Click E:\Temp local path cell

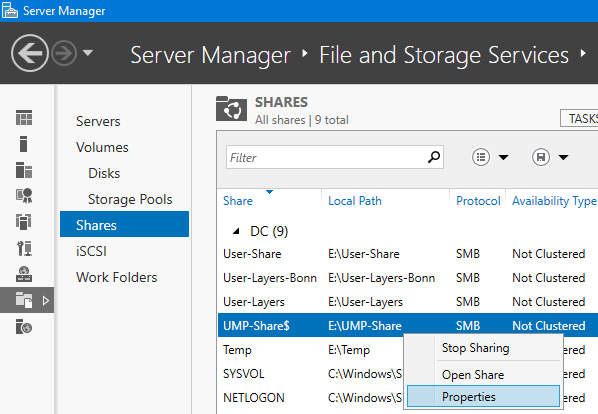(349, 350)
